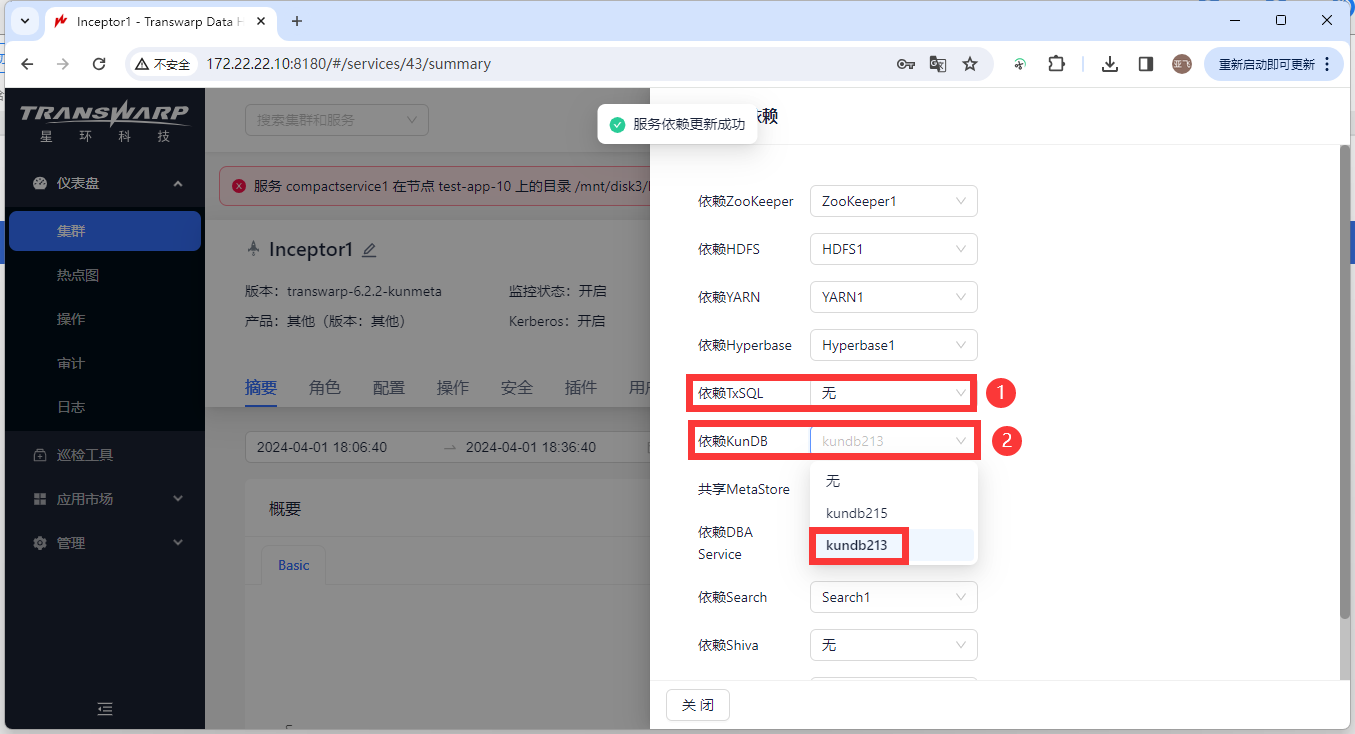The height and width of the screenshot is (734, 1355).
Task: Click the start time 2024-04-01 18:06:40 field
Action: click(322, 447)
